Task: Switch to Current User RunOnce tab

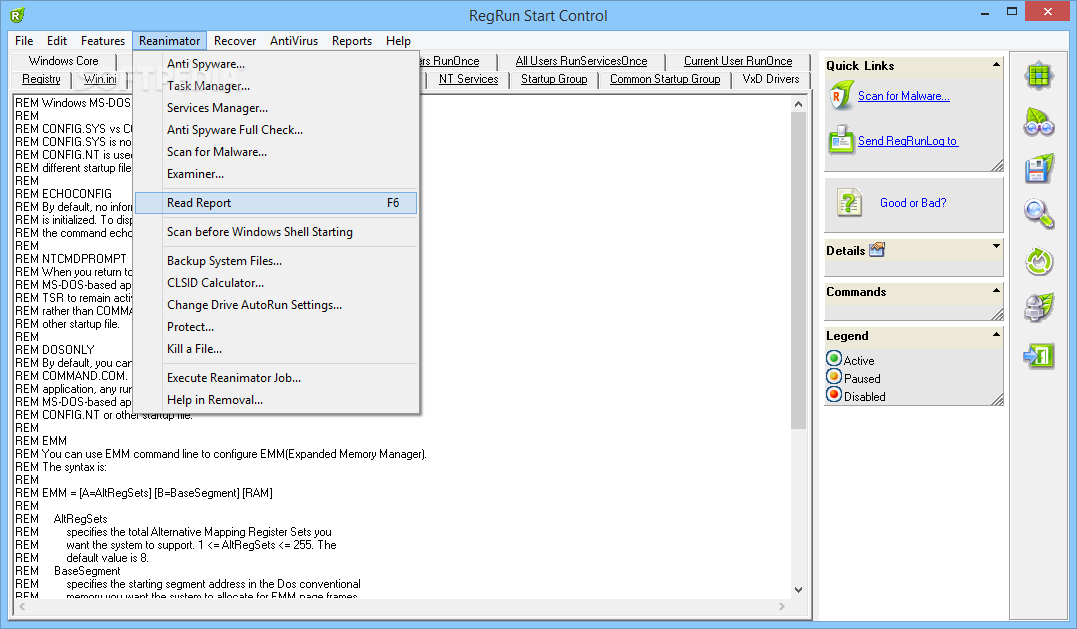Action: point(738,61)
